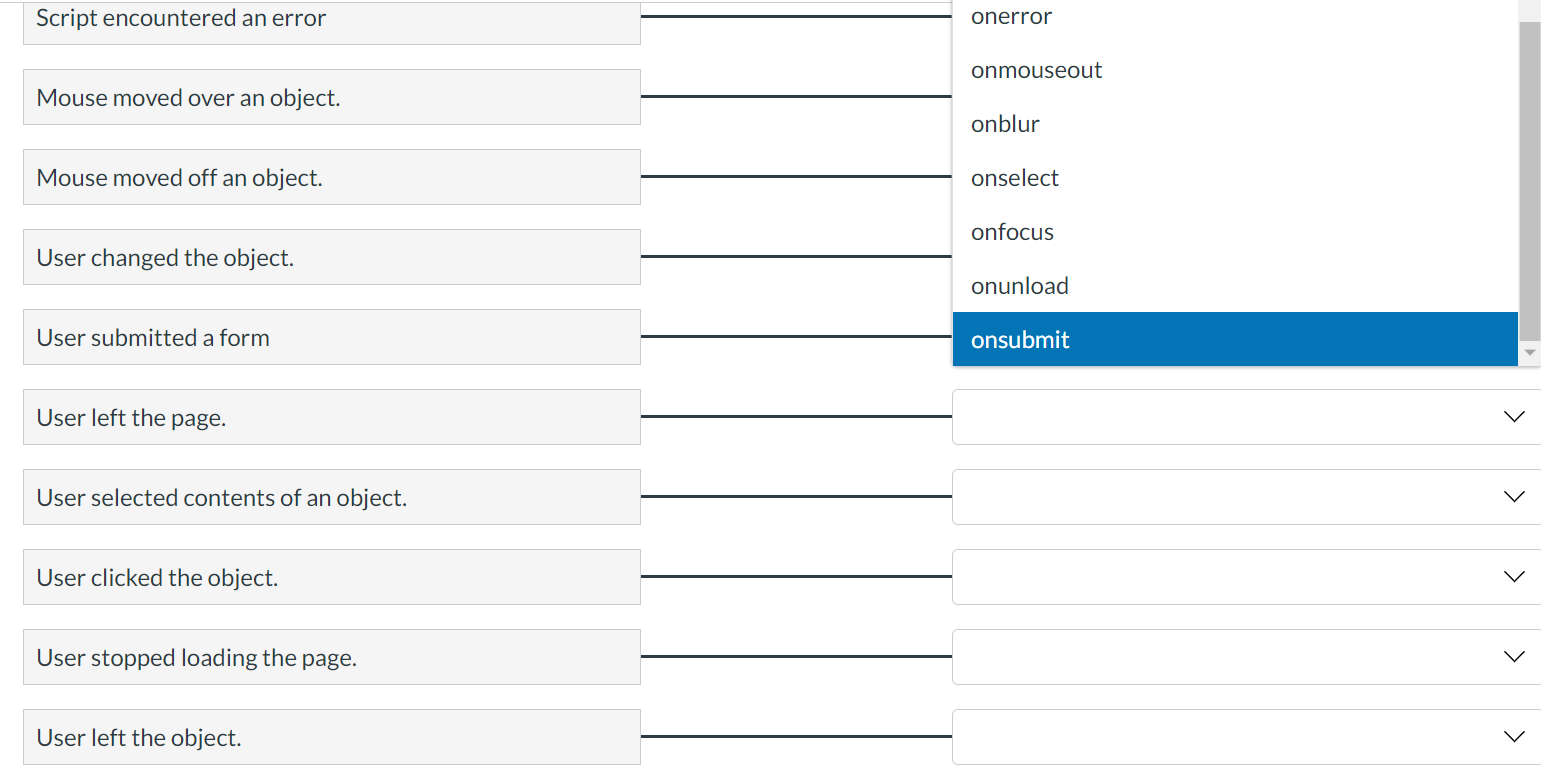
Task: Choose onmouseout in the dropdown list
Action: 1036,70
